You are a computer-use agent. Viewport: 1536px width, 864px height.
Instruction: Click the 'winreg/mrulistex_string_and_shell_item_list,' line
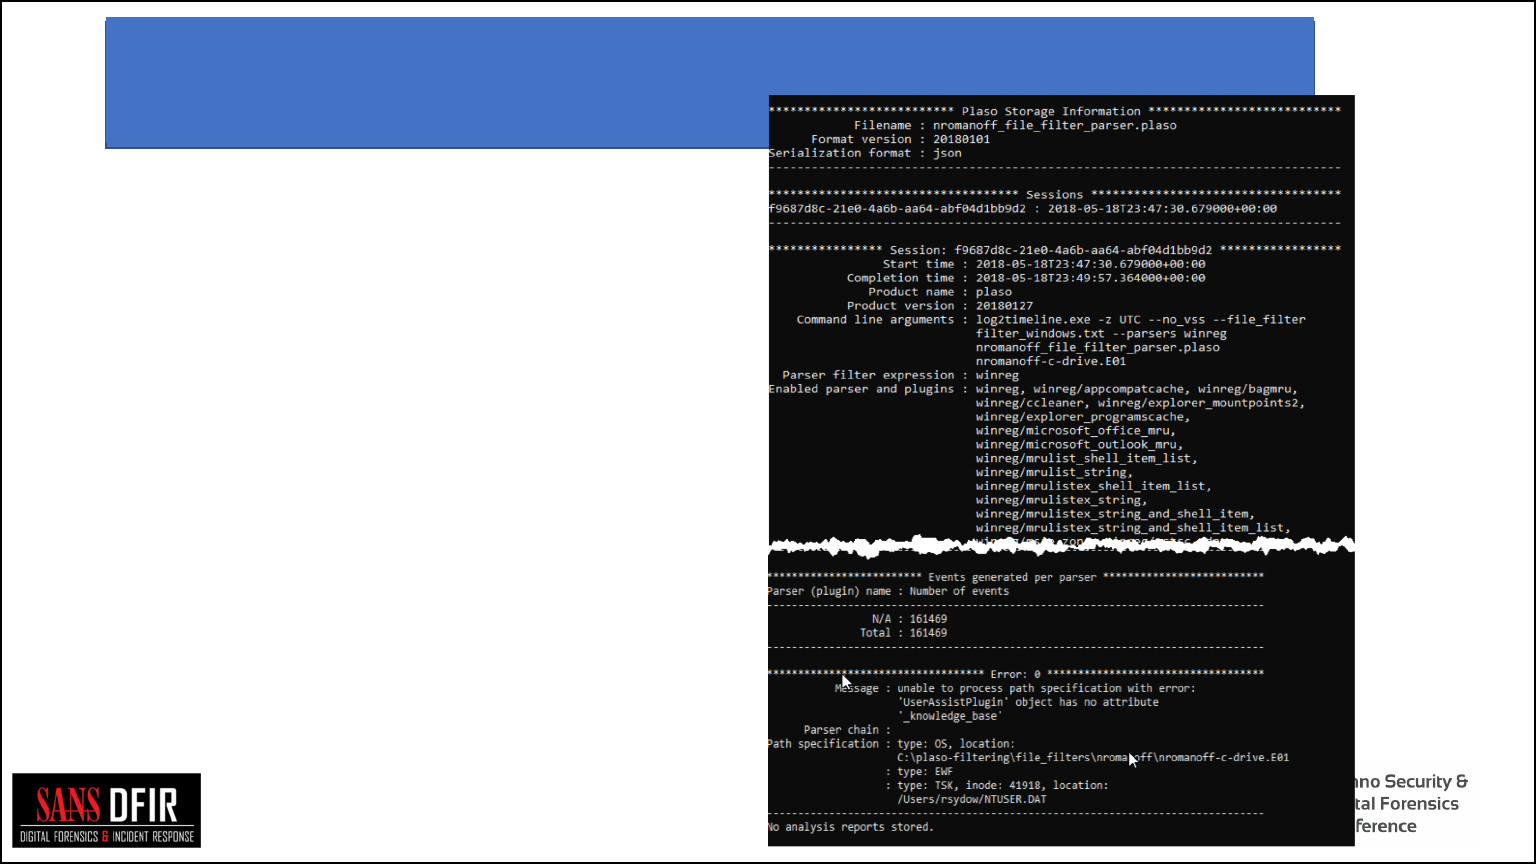coord(1134,528)
